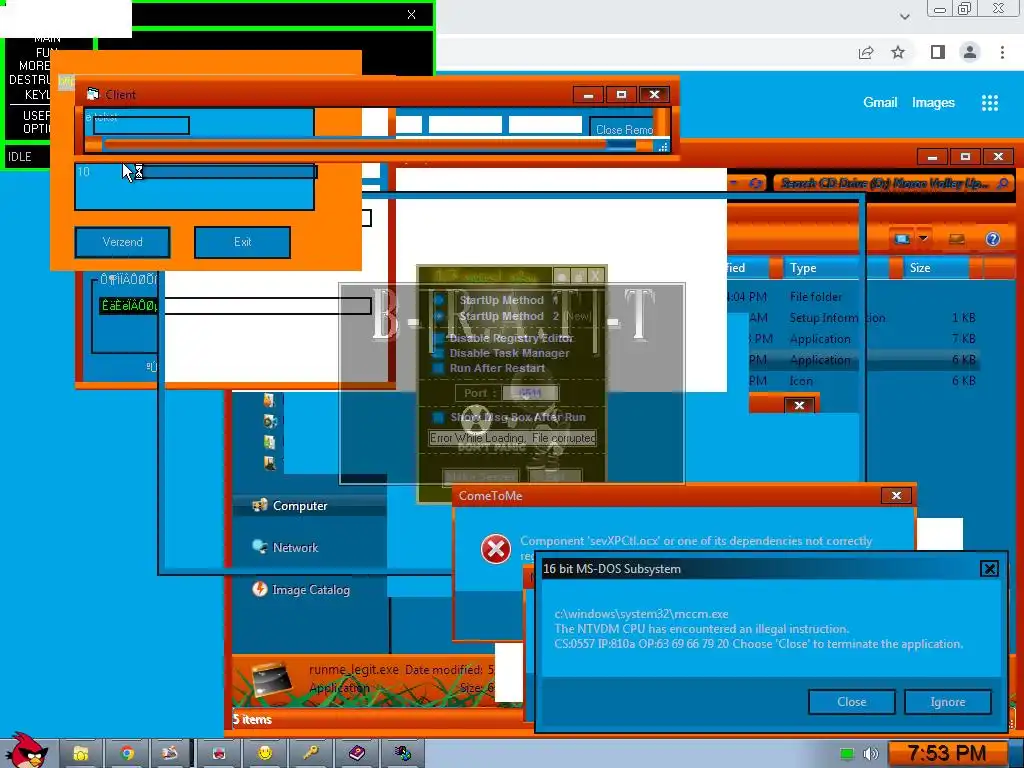The width and height of the screenshot is (1024, 768).
Task: Toggle Disable Registry Editor checkbox
Action: click(x=439, y=338)
